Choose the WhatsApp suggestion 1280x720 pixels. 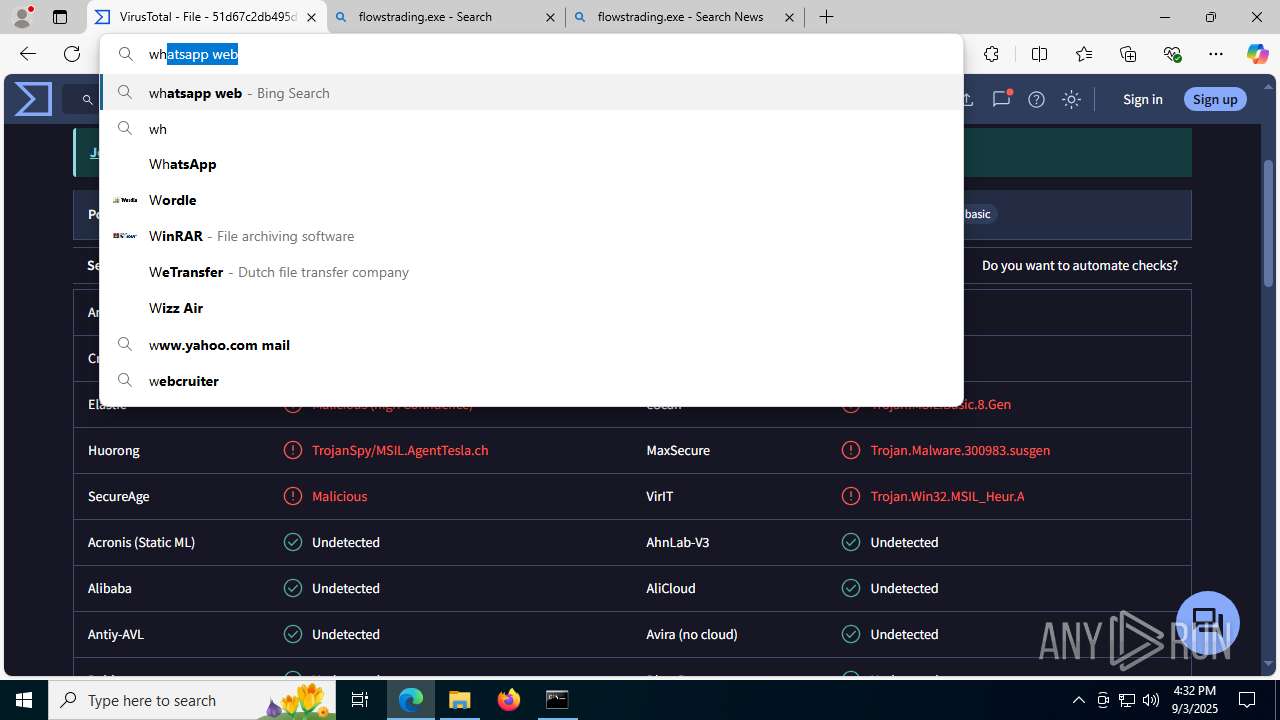(x=531, y=164)
